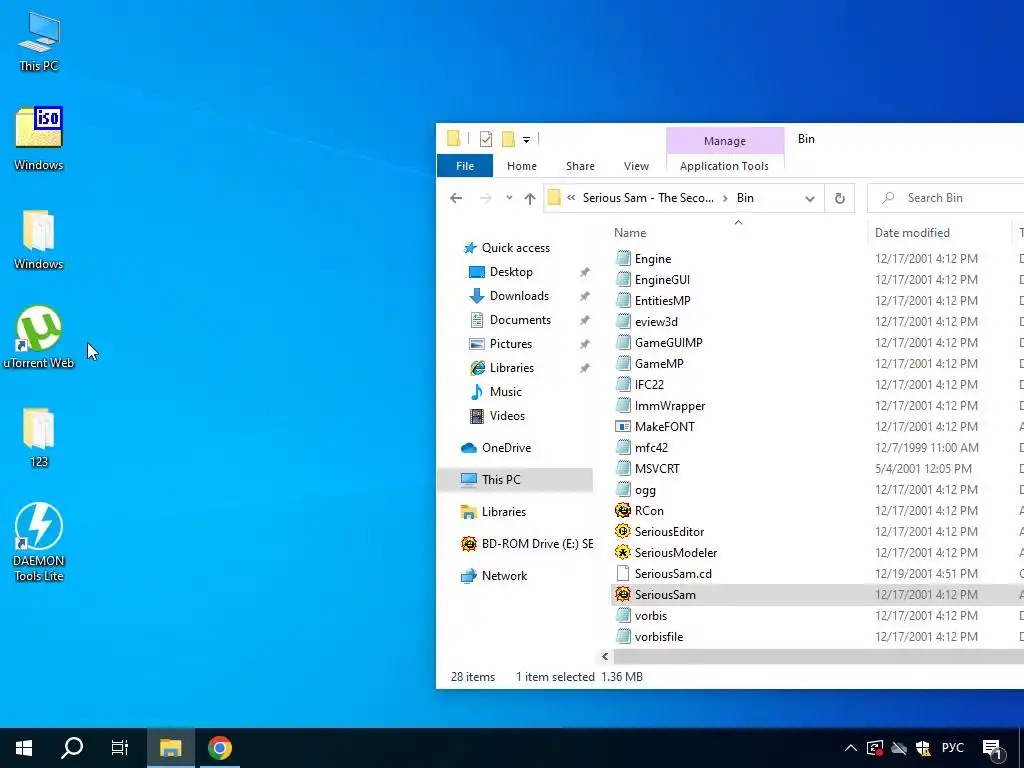Select the Windows folder icon on desktop
Image resolution: width=1024 pixels, height=768 pixels.
point(39,239)
